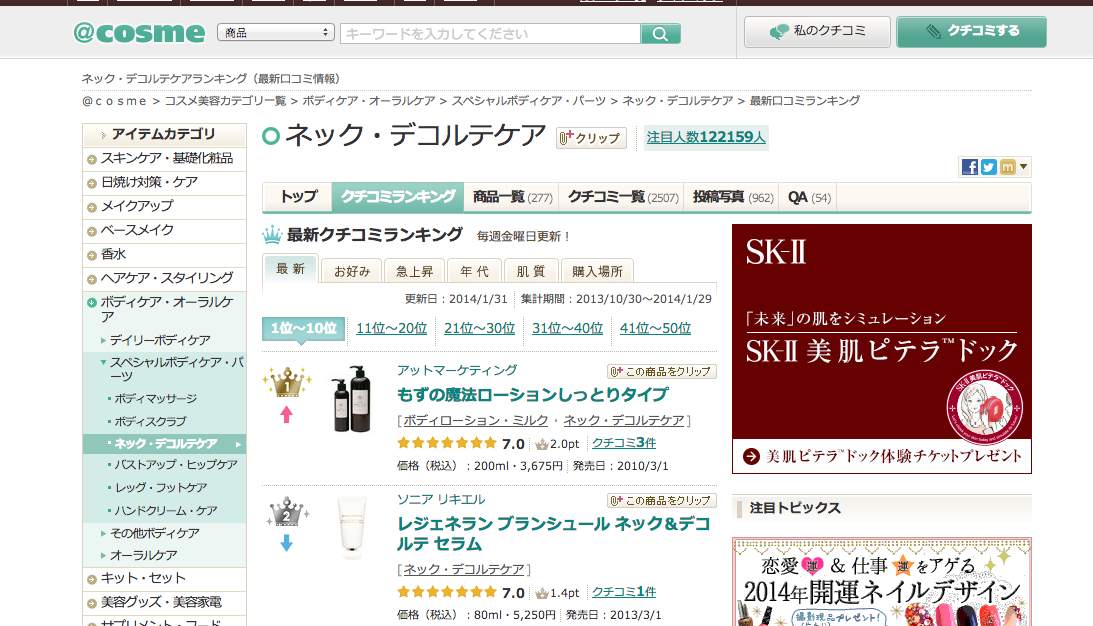Open 香水 category
Viewport: 1093px width, 626px height.
(165, 254)
